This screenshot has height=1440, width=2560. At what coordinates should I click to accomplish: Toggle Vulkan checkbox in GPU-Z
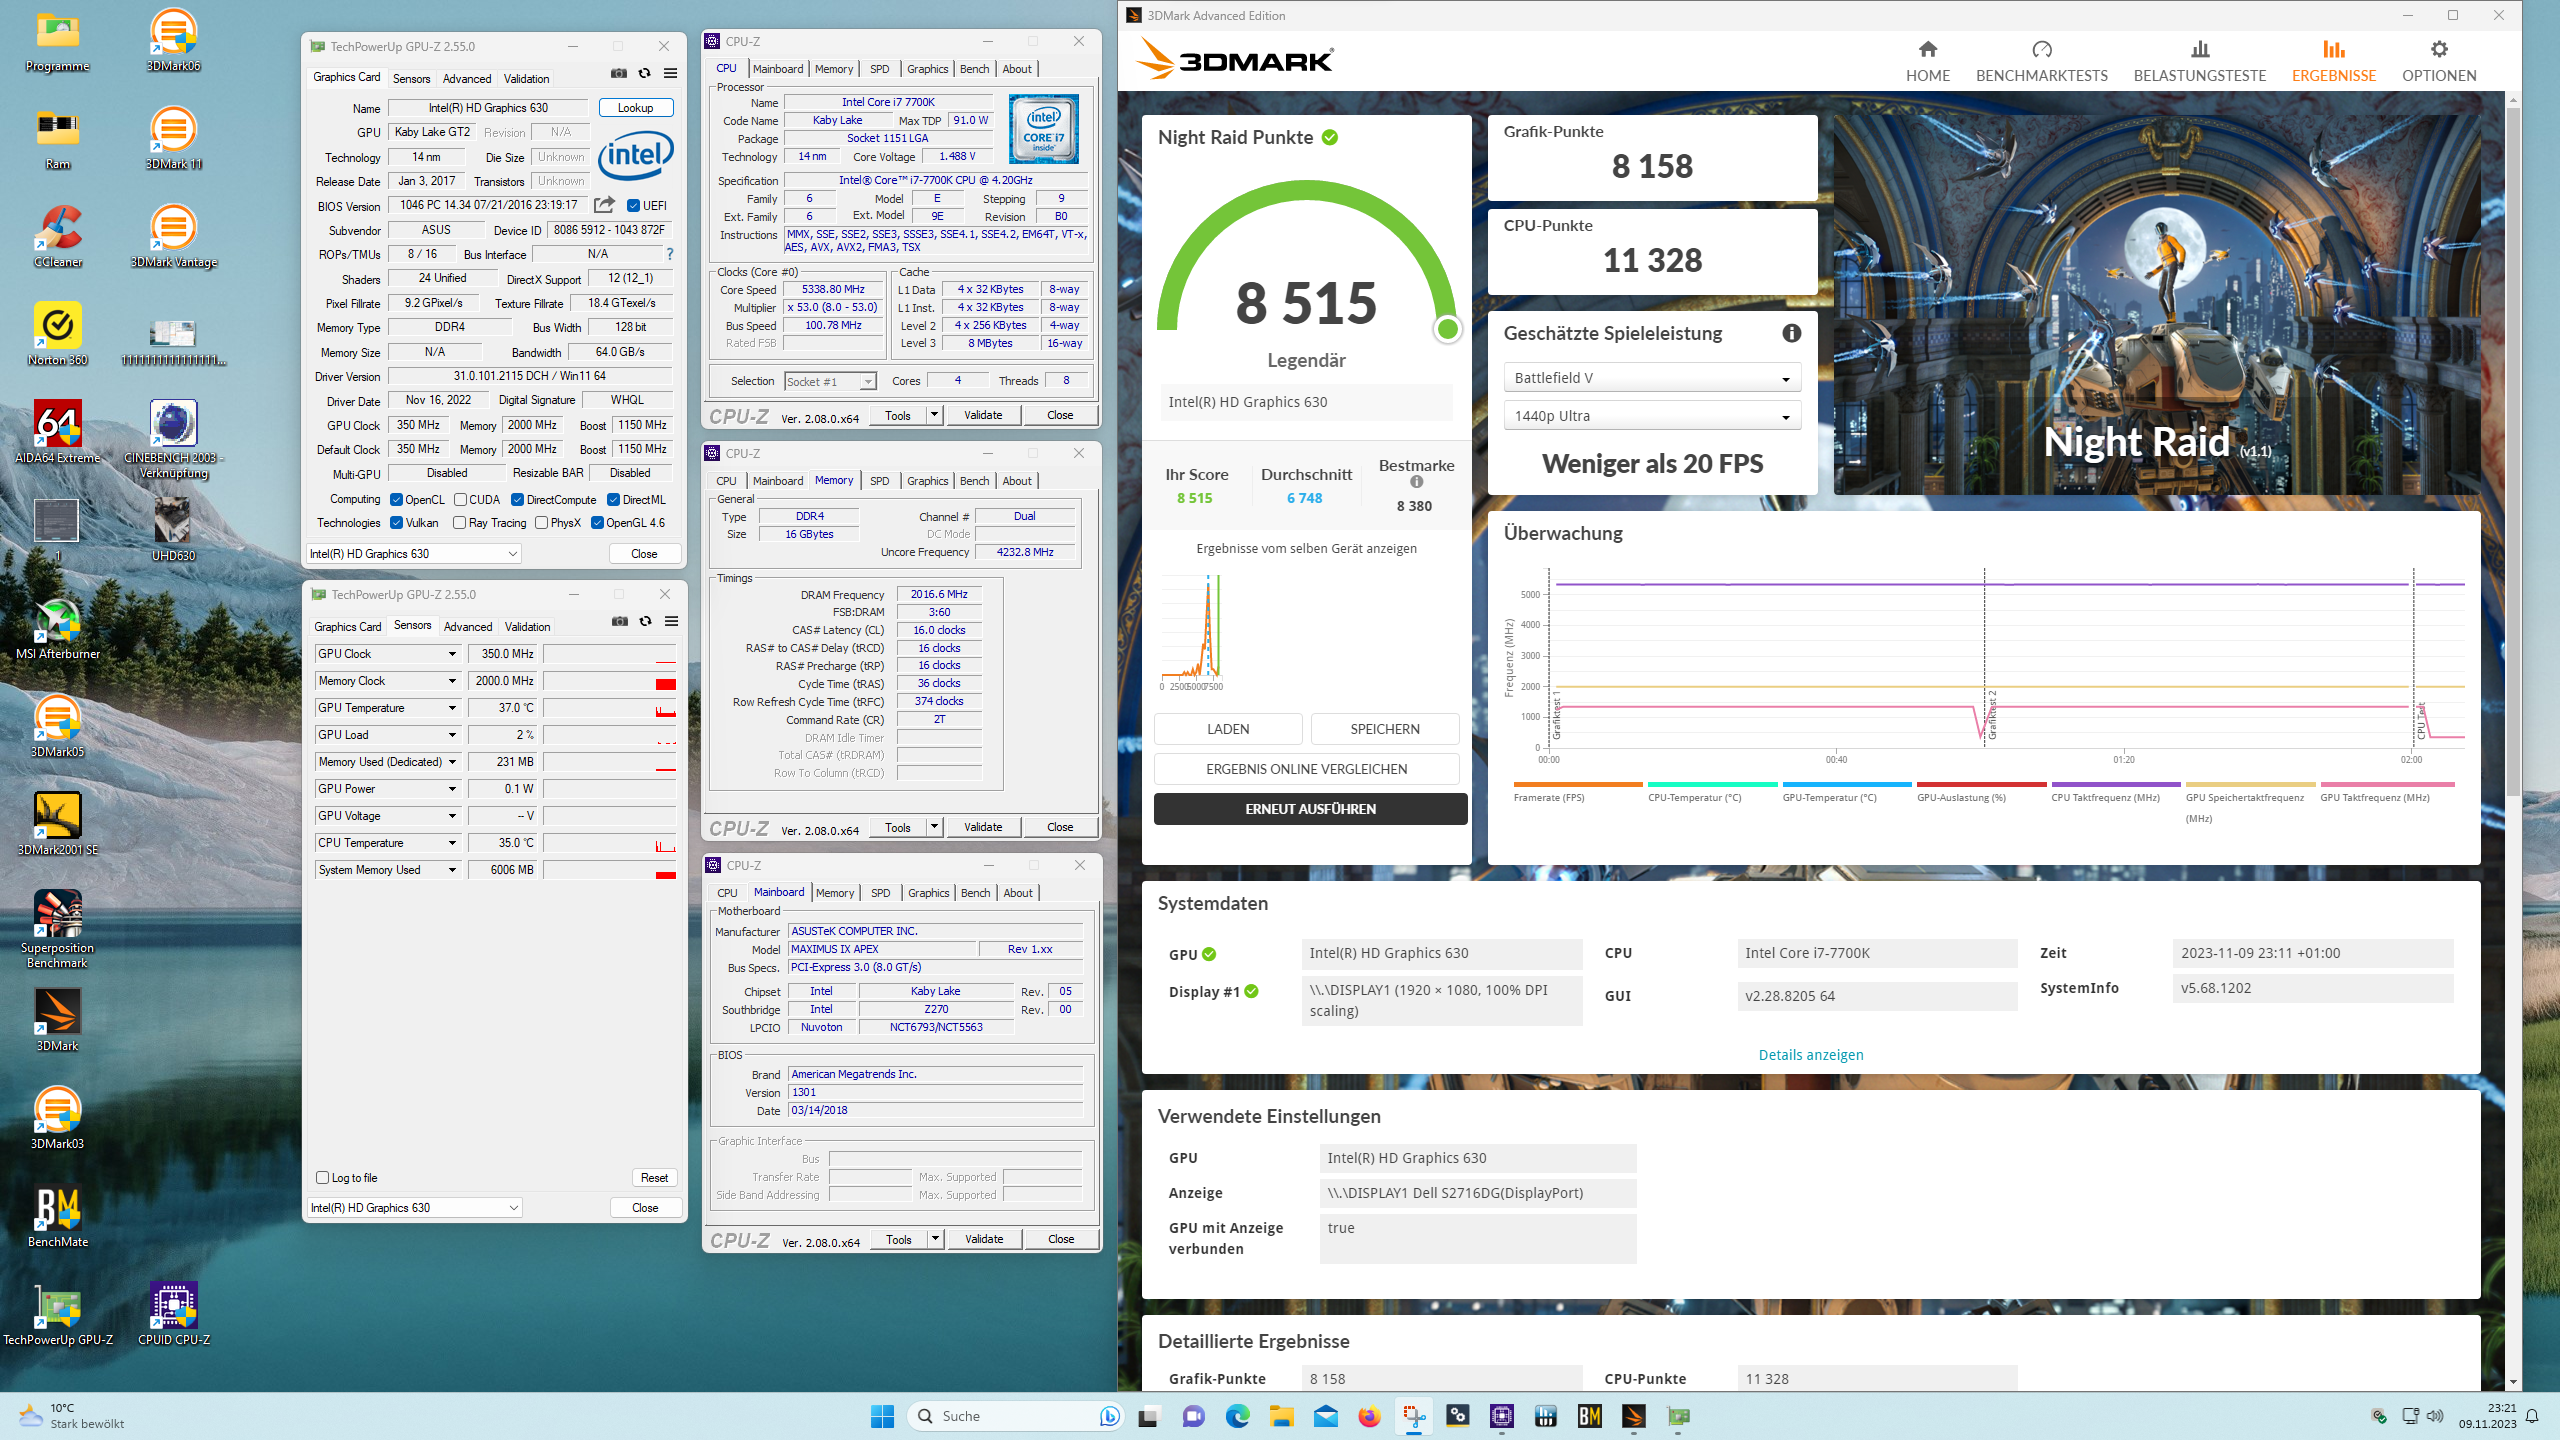coord(396,523)
